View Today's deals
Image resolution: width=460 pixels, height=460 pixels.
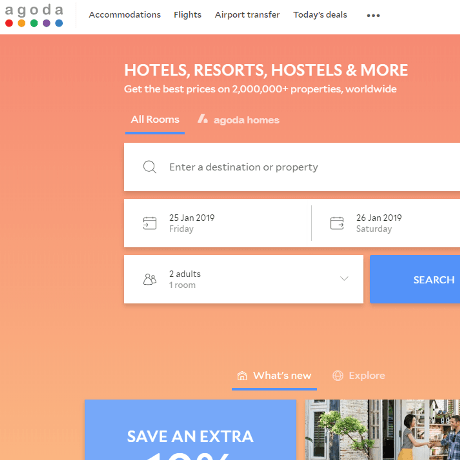click(x=320, y=15)
